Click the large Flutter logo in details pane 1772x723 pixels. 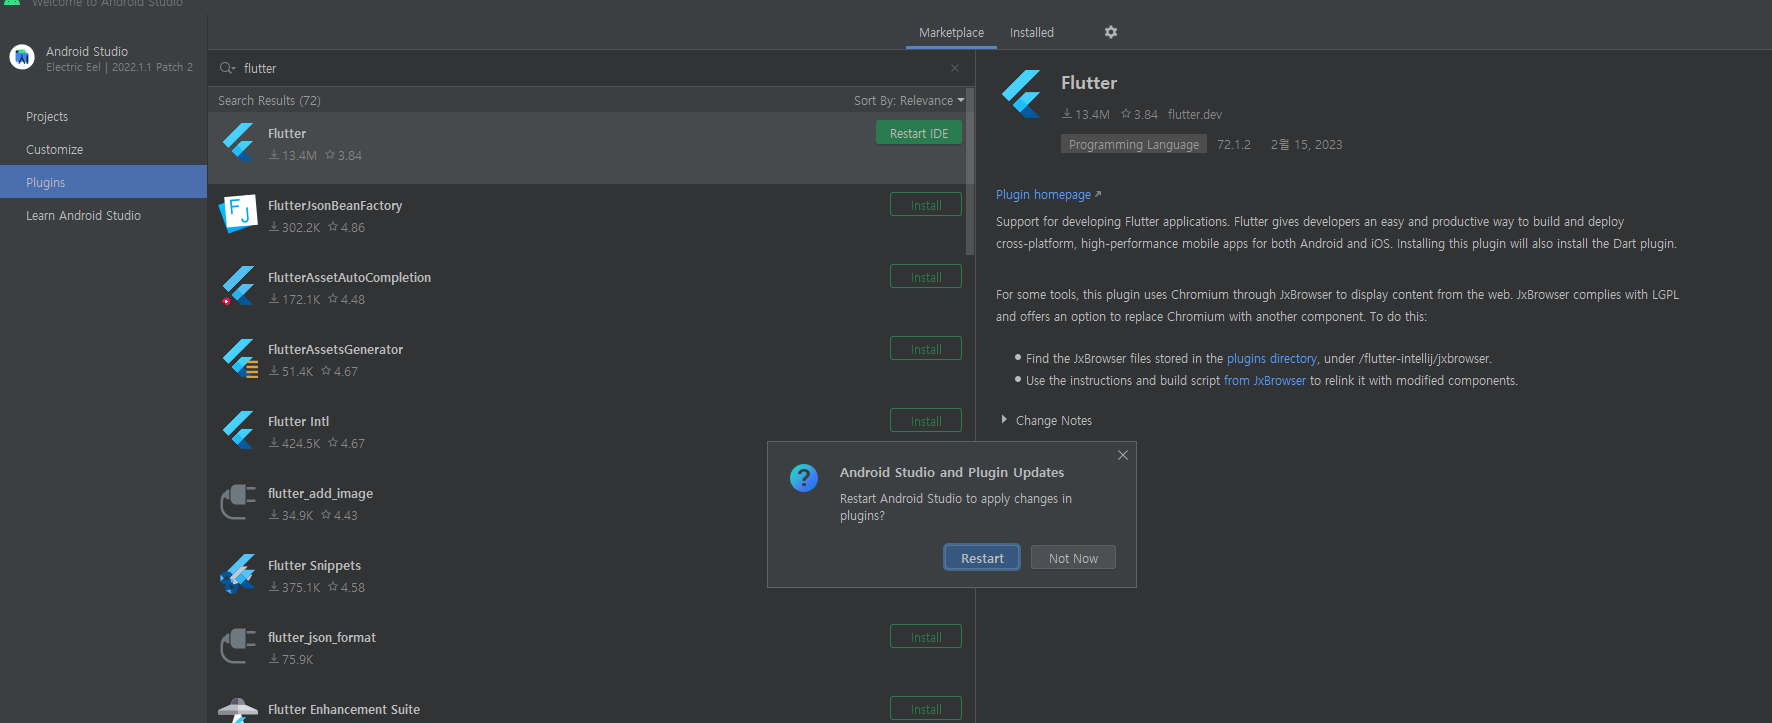(x=1022, y=94)
